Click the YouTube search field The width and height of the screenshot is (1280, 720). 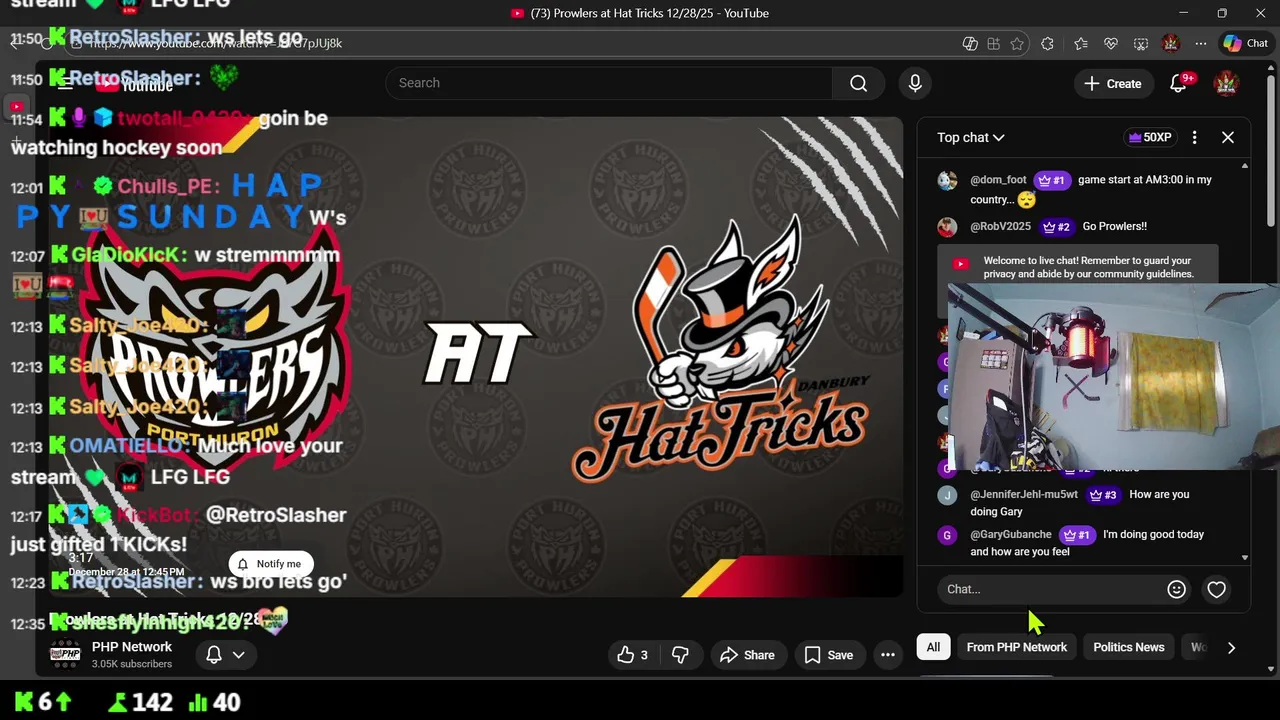(x=610, y=83)
